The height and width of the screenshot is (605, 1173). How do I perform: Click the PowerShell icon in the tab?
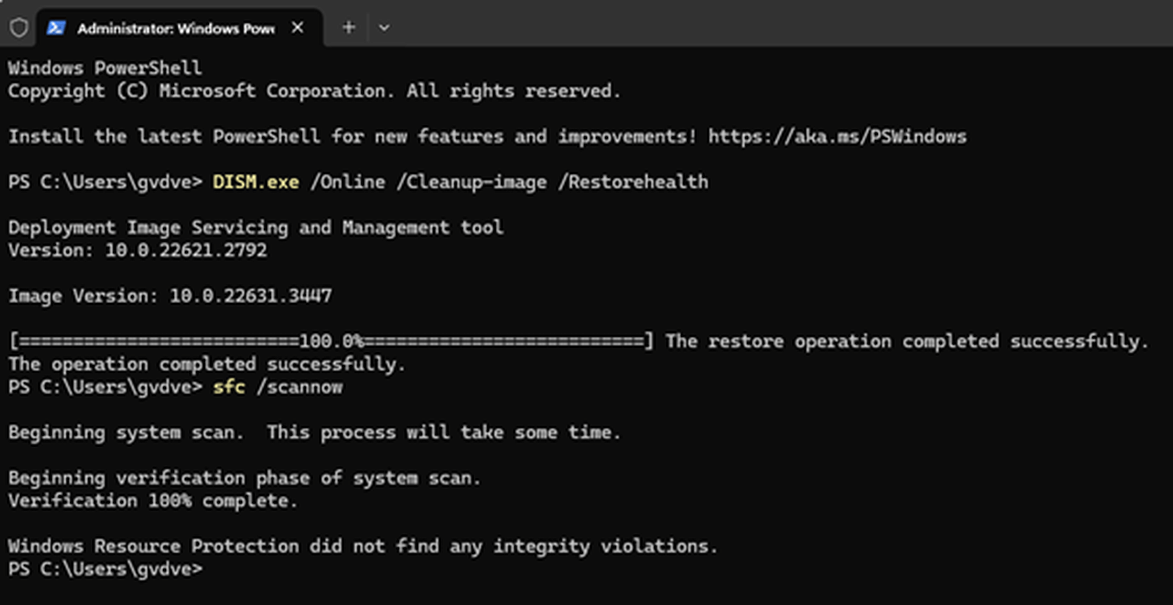coord(57,28)
